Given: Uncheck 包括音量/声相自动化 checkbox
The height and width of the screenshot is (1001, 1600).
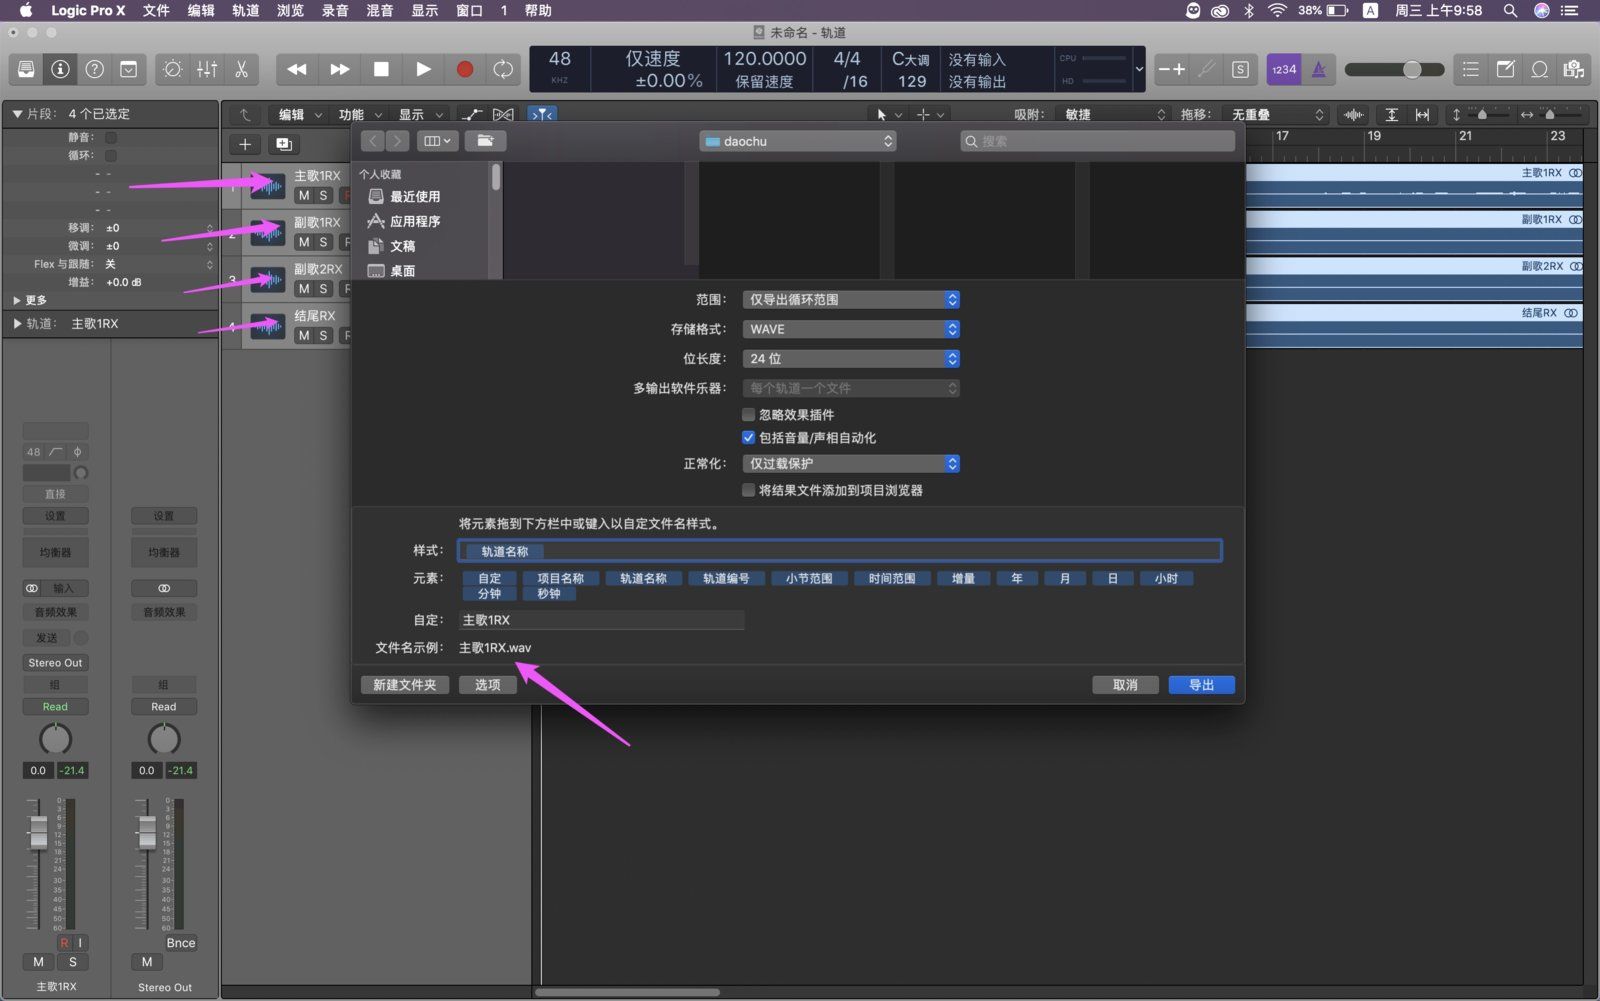Looking at the screenshot, I should [x=748, y=437].
